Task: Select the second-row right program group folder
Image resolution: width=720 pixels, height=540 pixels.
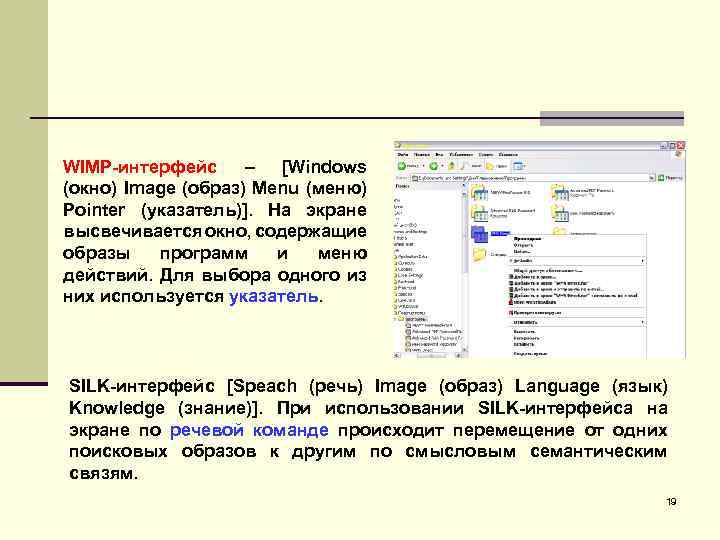Action: (x=559, y=213)
